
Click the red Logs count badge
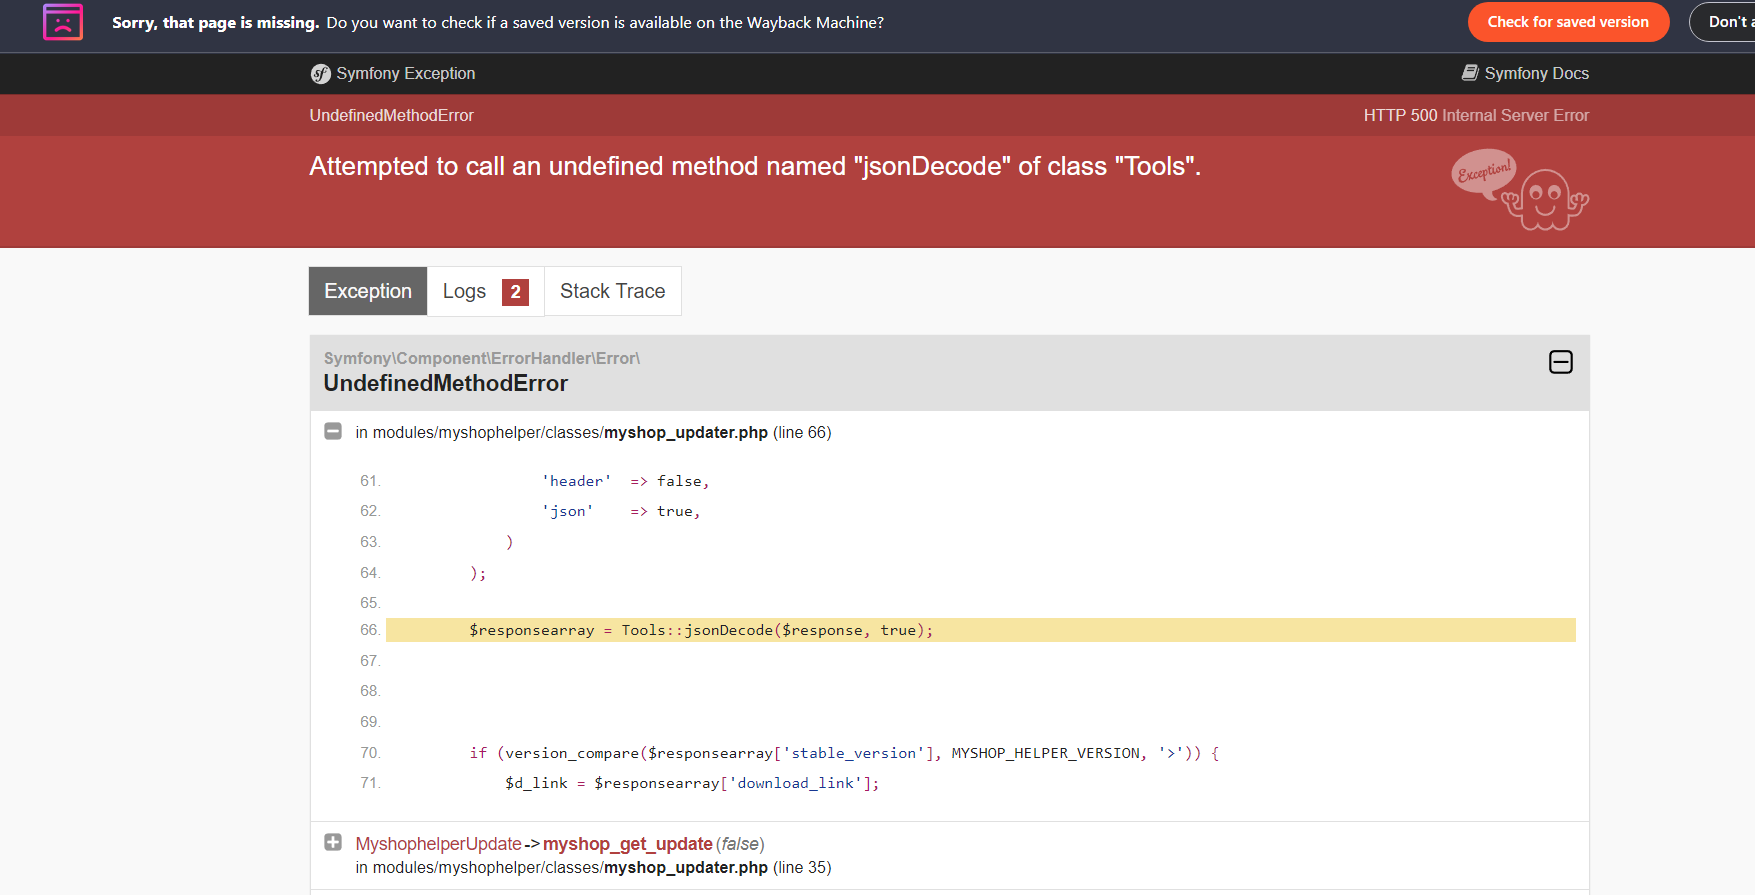[x=515, y=292]
